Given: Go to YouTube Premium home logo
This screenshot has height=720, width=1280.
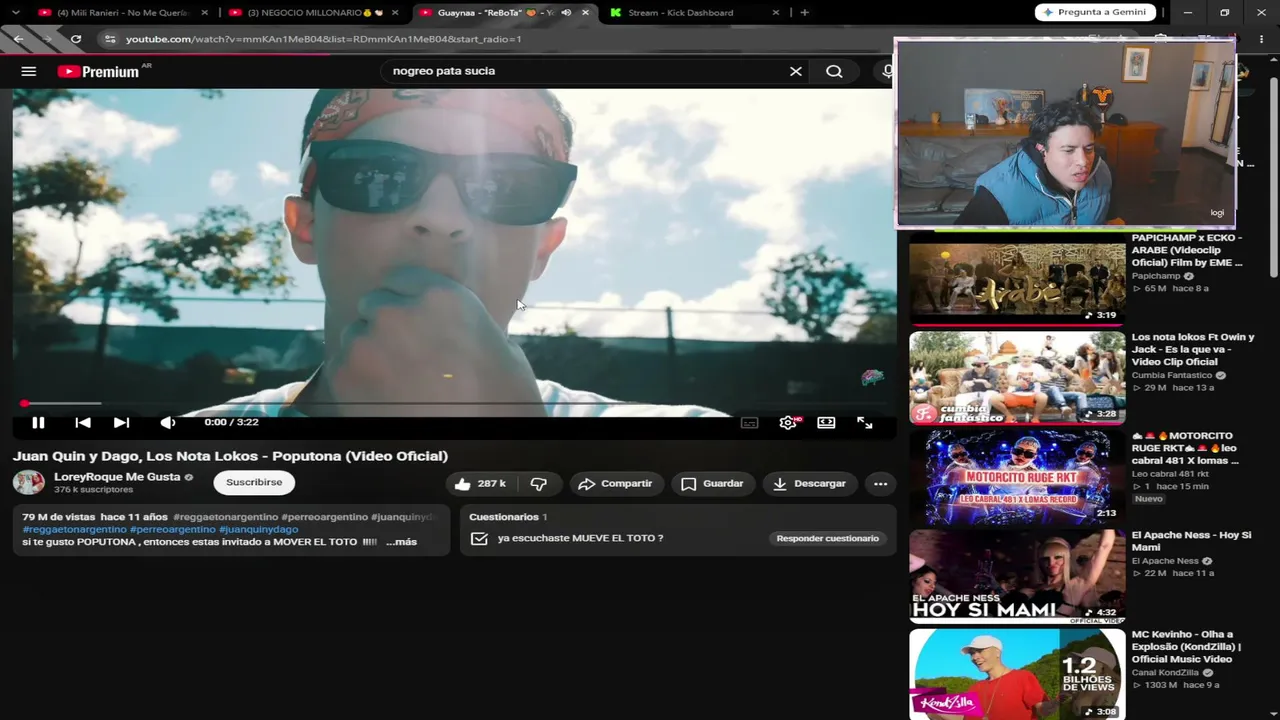Looking at the screenshot, I should click(98, 71).
